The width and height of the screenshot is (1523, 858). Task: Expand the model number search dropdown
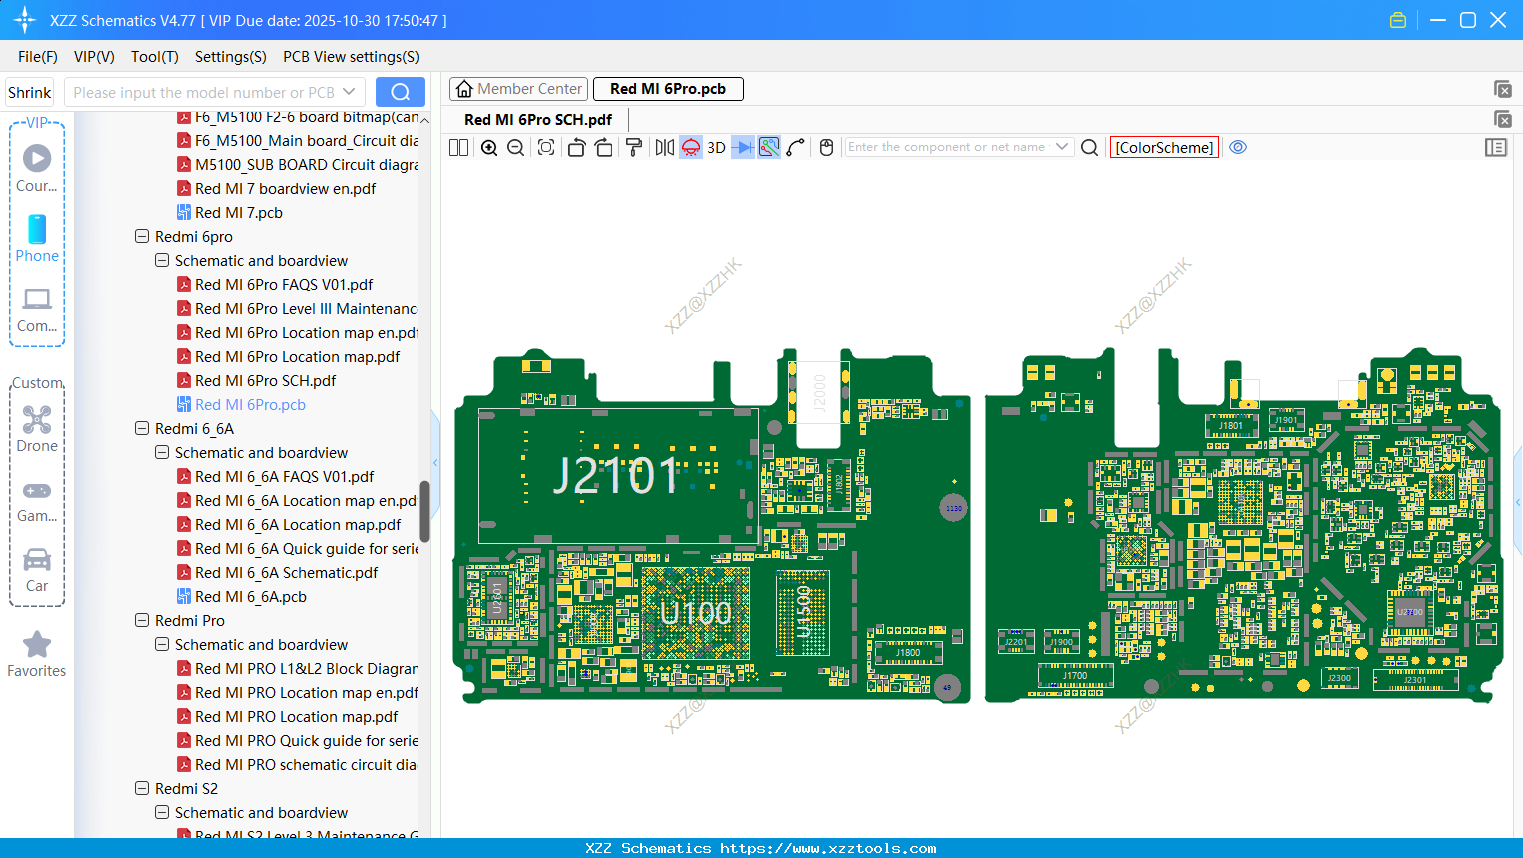(x=349, y=92)
